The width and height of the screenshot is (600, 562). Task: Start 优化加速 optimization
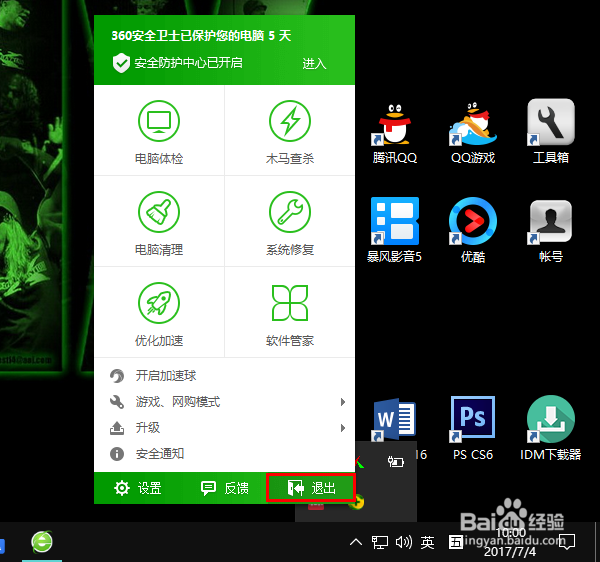click(x=159, y=313)
